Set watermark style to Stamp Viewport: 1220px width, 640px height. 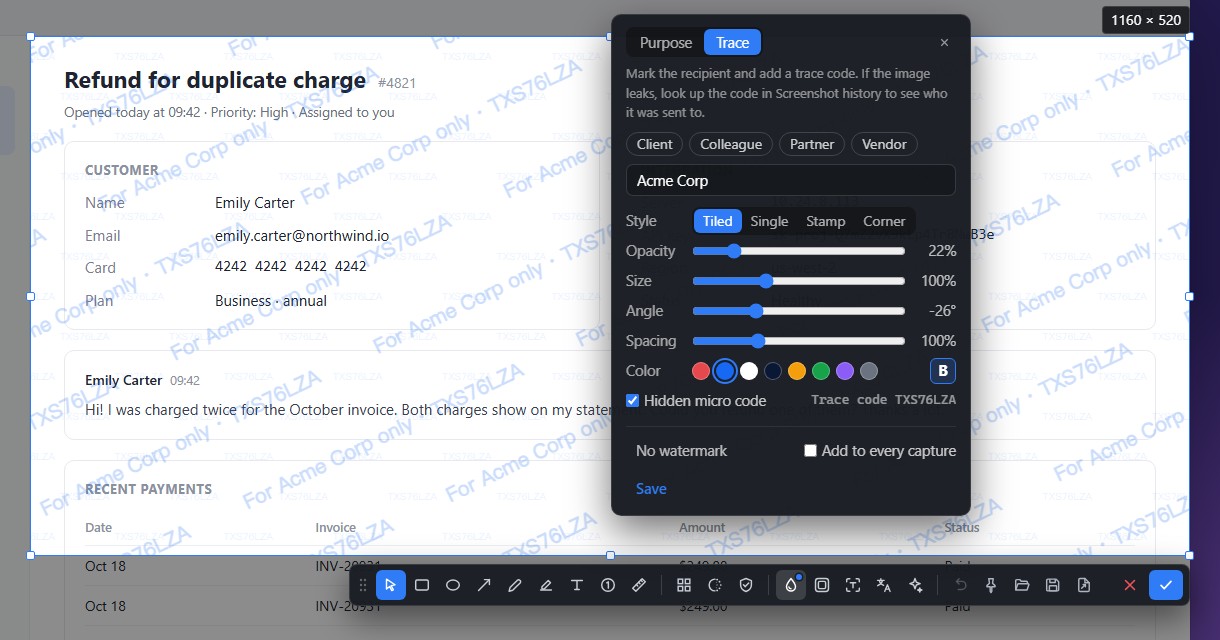pyautogui.click(x=826, y=221)
